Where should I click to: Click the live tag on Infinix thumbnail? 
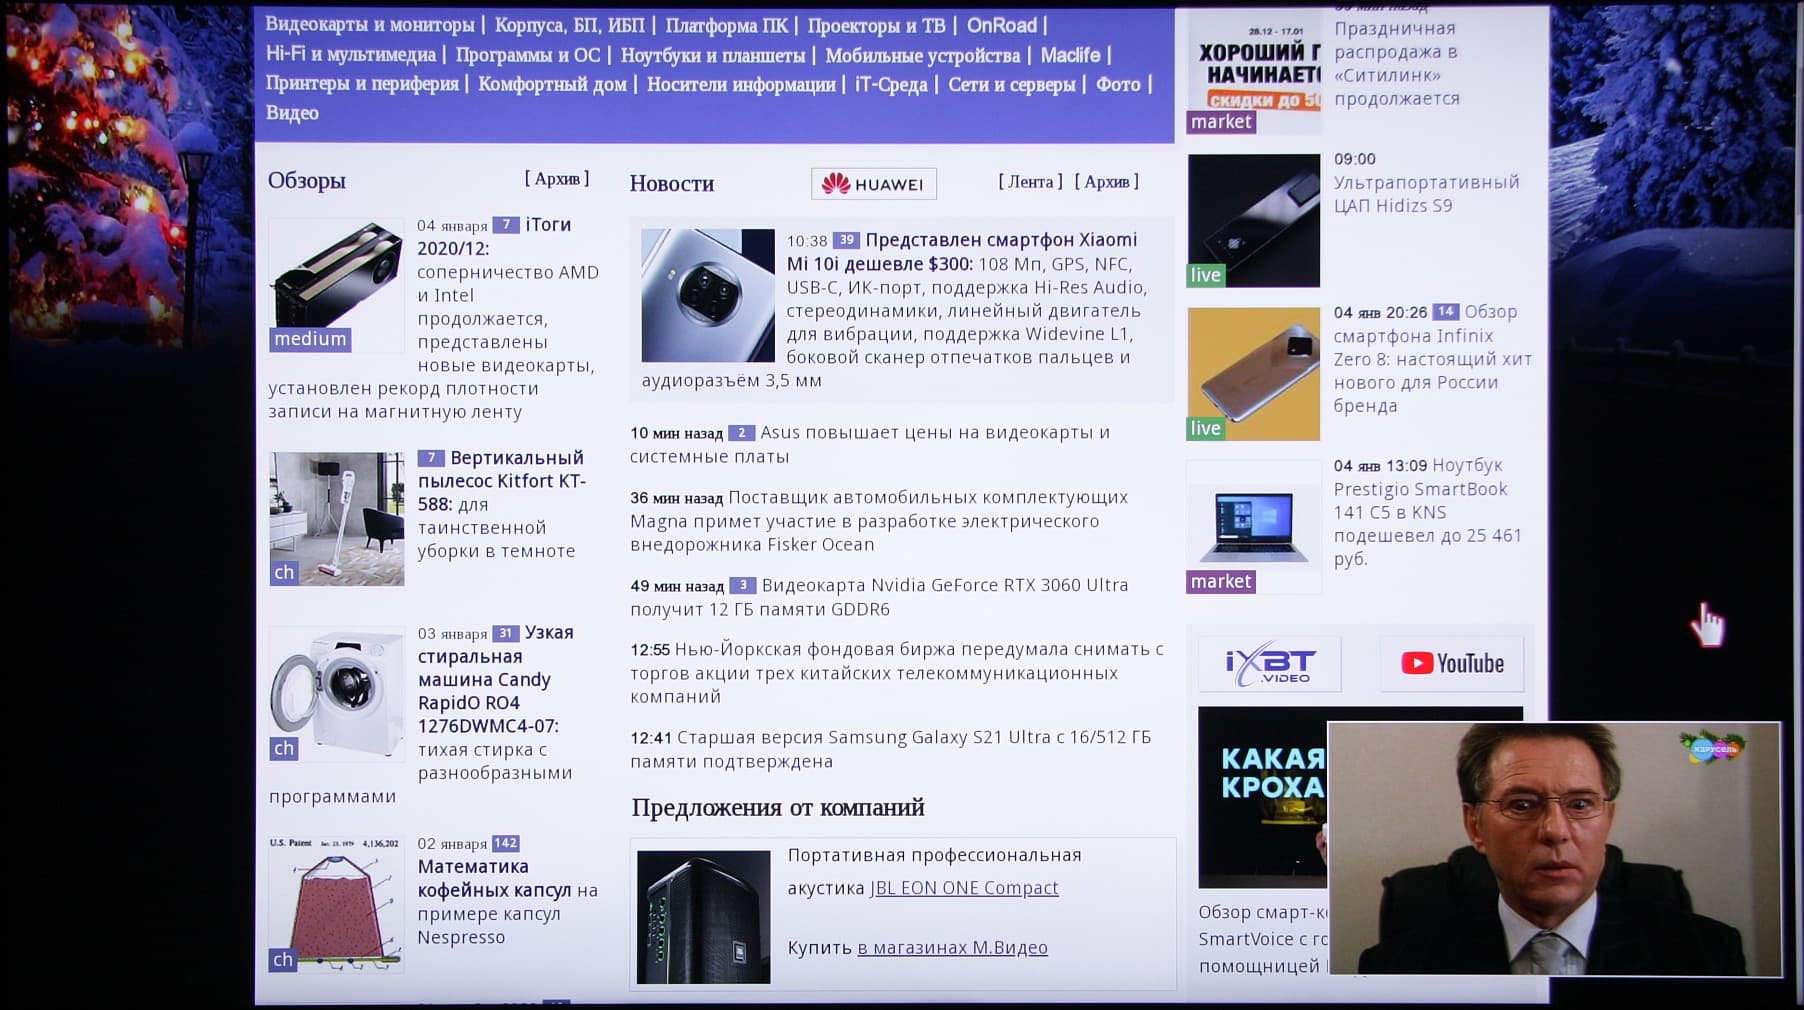point(1206,428)
